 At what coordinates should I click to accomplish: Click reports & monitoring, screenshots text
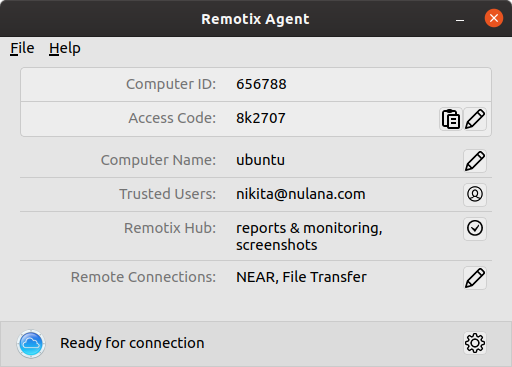tap(309, 236)
